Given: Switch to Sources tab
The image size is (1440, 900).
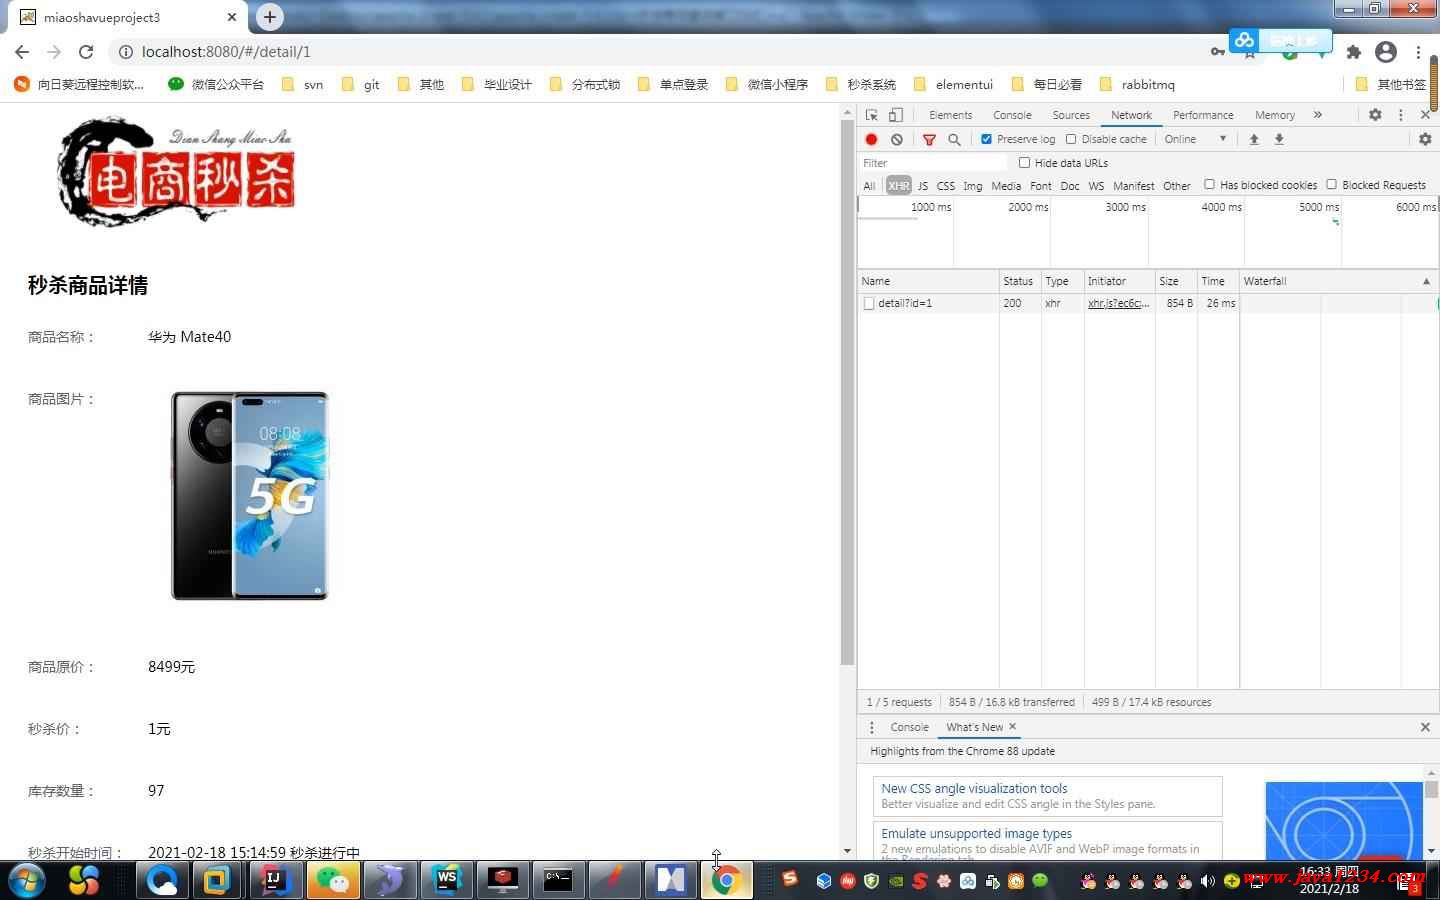Looking at the screenshot, I should point(1071,115).
